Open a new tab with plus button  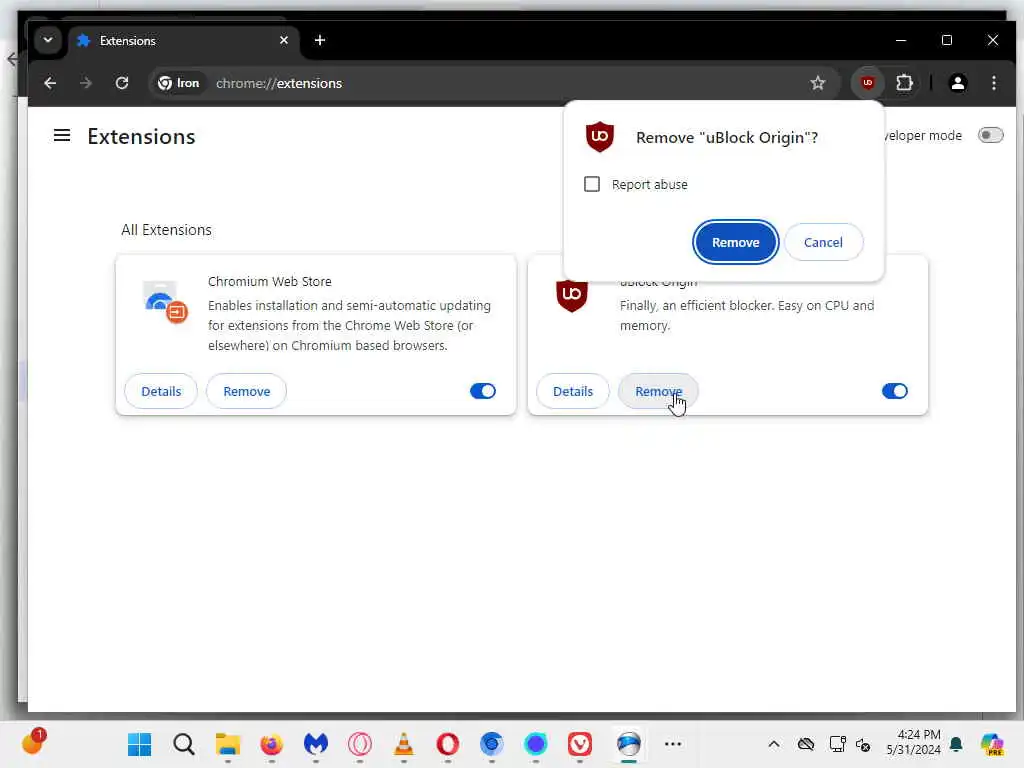click(x=319, y=40)
